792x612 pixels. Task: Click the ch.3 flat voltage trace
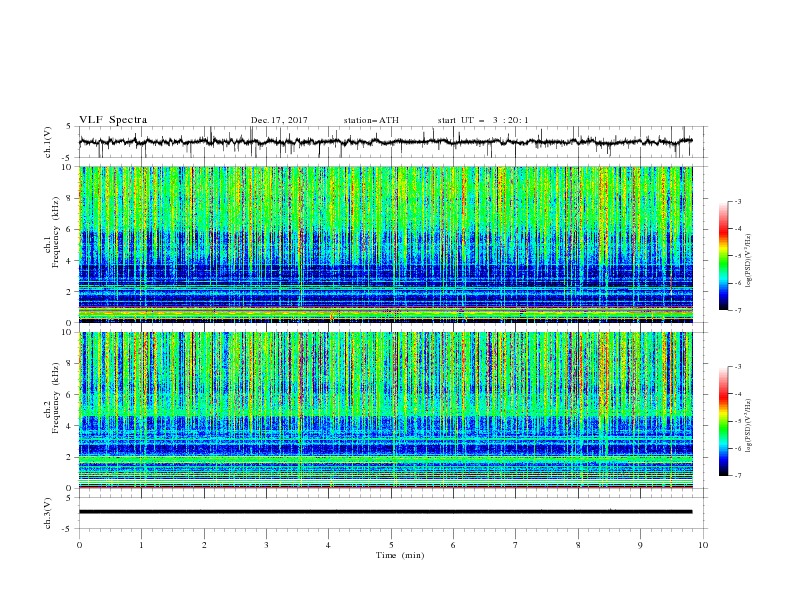385,512
